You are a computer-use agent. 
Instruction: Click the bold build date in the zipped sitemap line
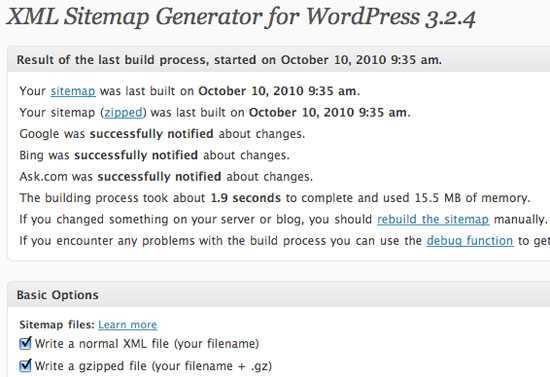coord(328,113)
